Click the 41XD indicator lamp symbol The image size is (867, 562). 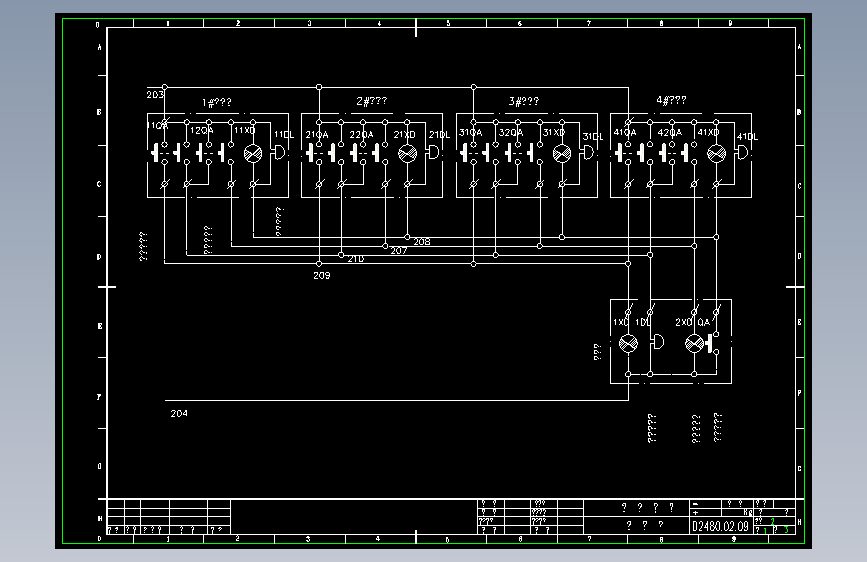coord(716,153)
